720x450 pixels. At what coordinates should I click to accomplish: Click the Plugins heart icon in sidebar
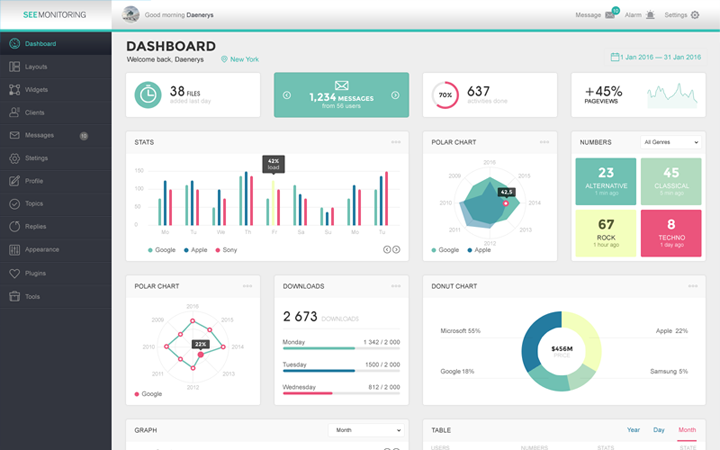pyautogui.click(x=15, y=273)
